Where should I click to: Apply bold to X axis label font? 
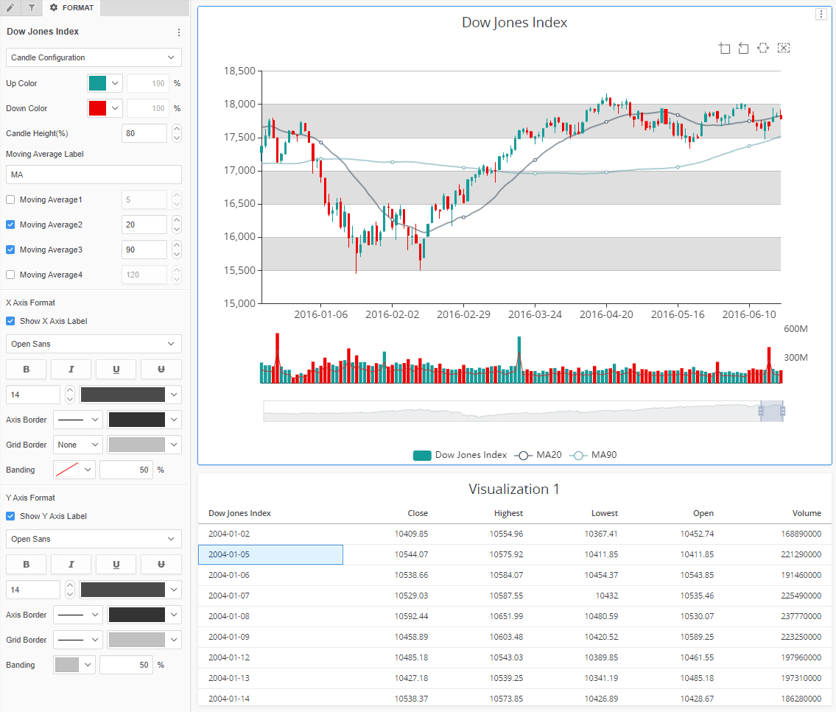[x=26, y=369]
